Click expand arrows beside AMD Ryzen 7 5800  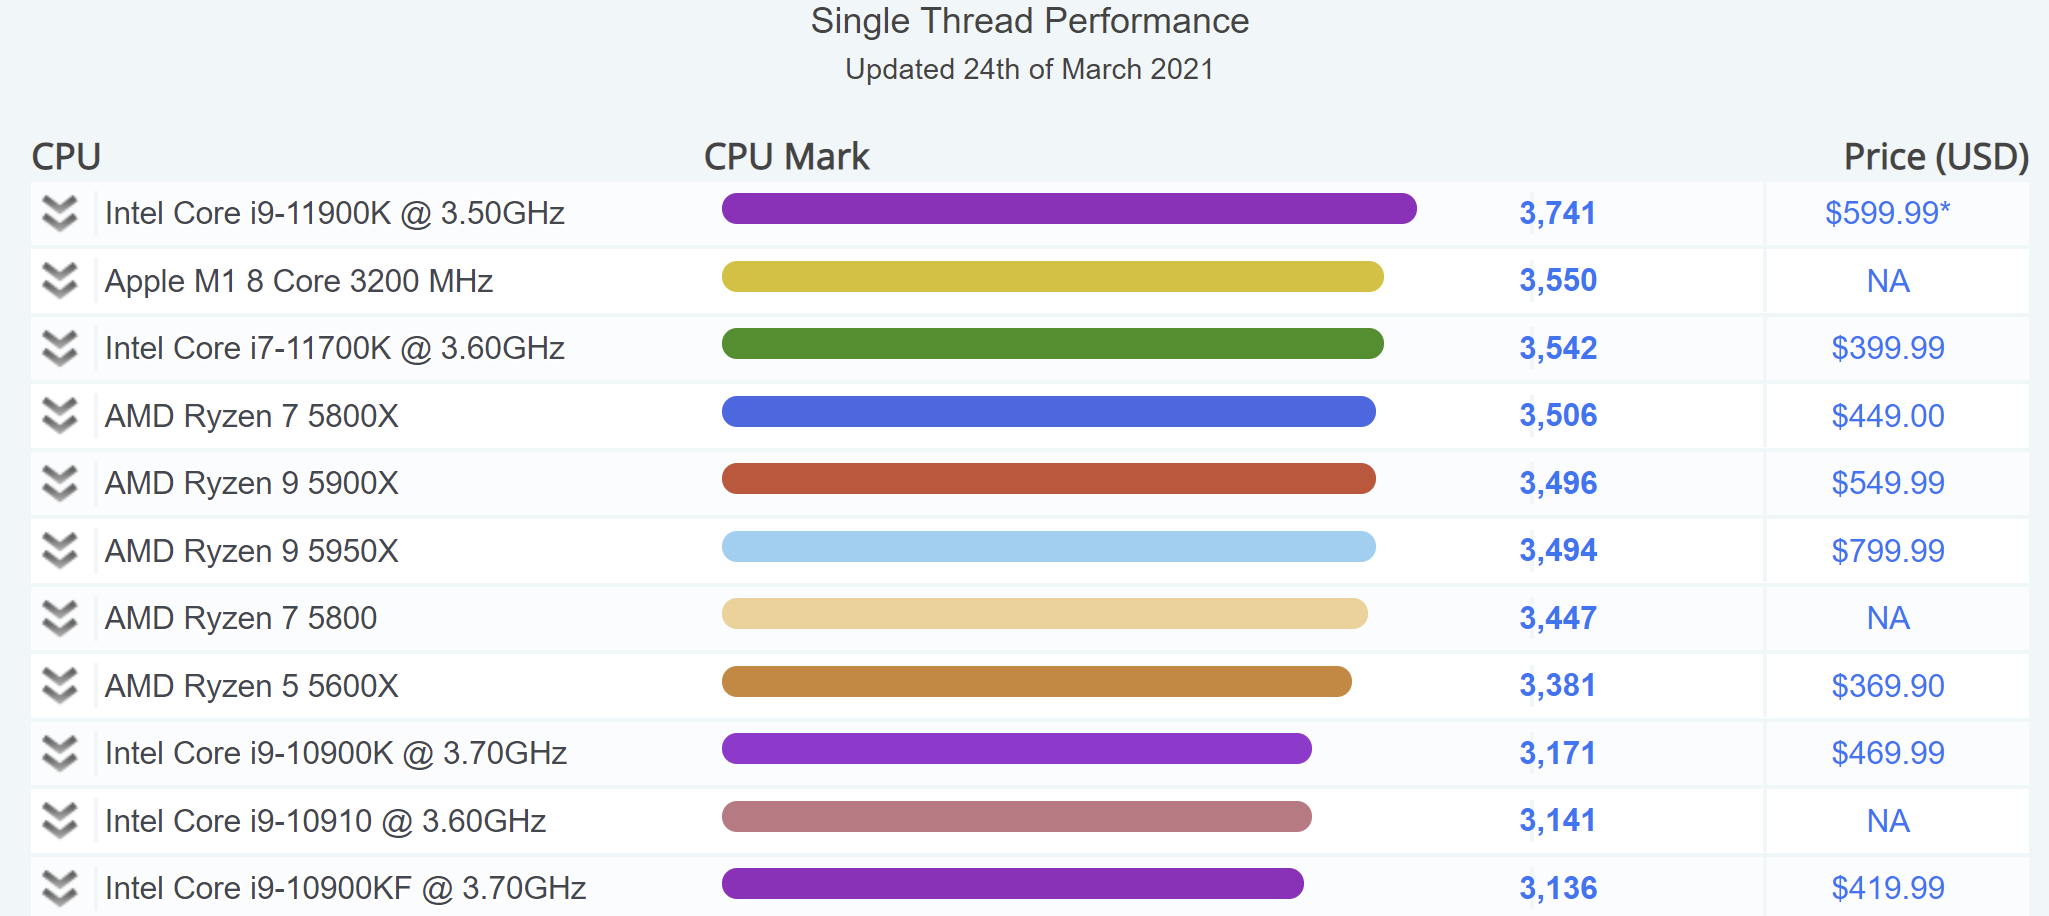(60, 618)
